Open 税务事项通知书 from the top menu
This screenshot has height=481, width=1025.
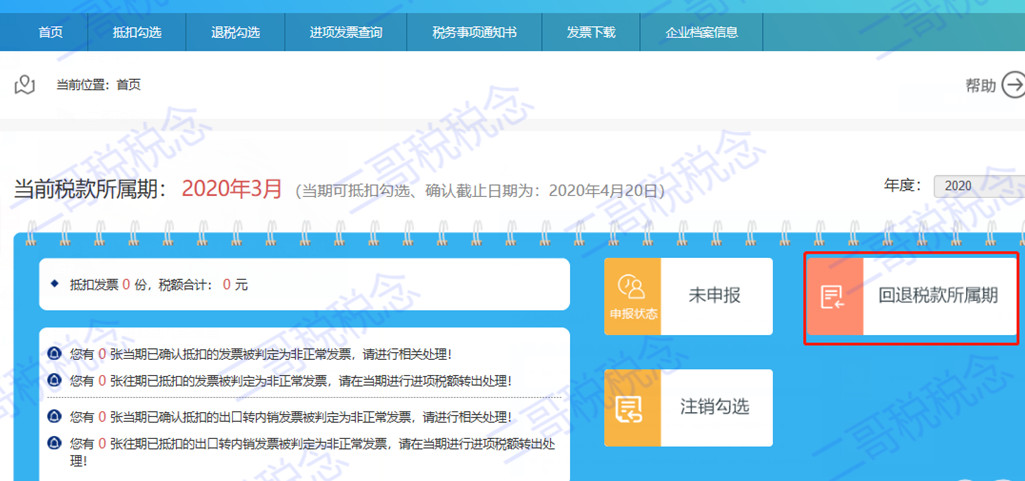(x=474, y=32)
